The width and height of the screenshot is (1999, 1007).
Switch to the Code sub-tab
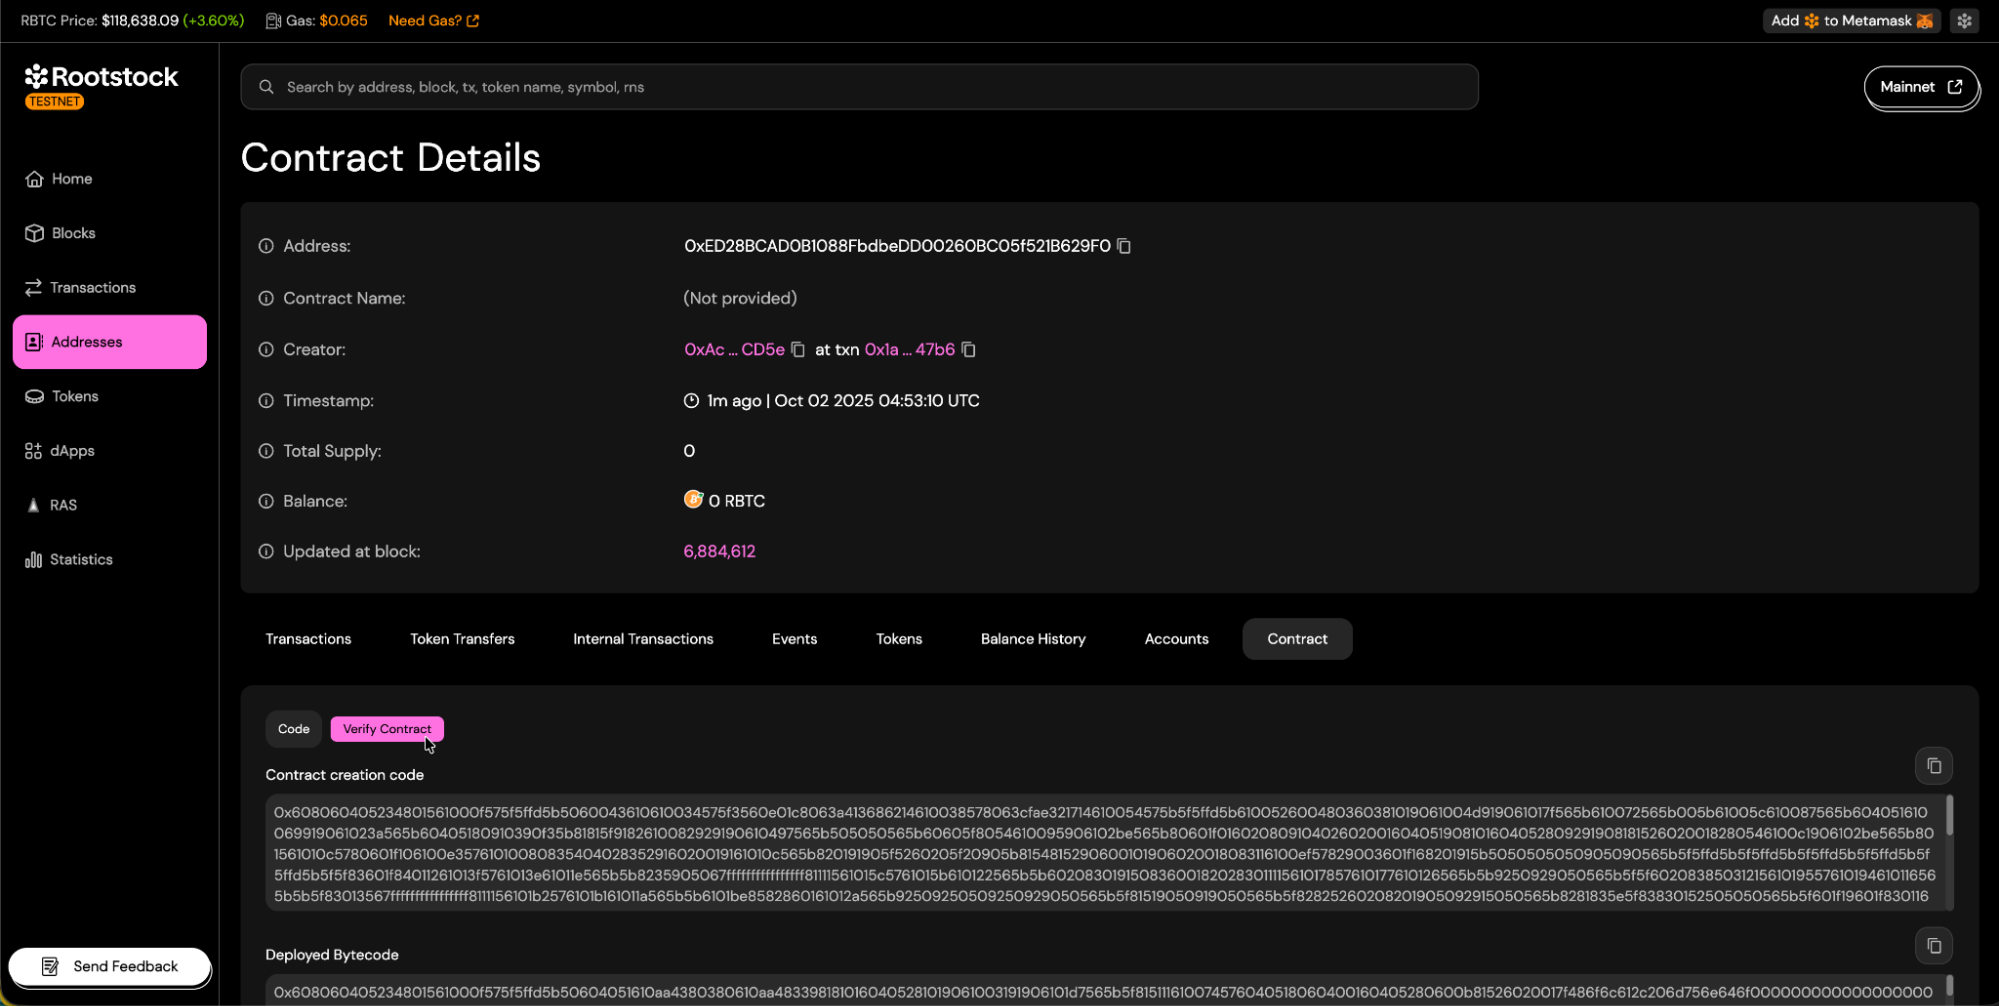293,729
